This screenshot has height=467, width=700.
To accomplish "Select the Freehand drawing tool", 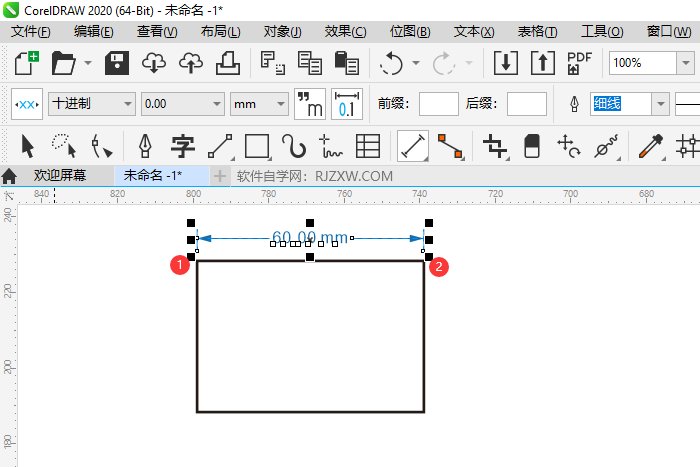I will (331, 146).
